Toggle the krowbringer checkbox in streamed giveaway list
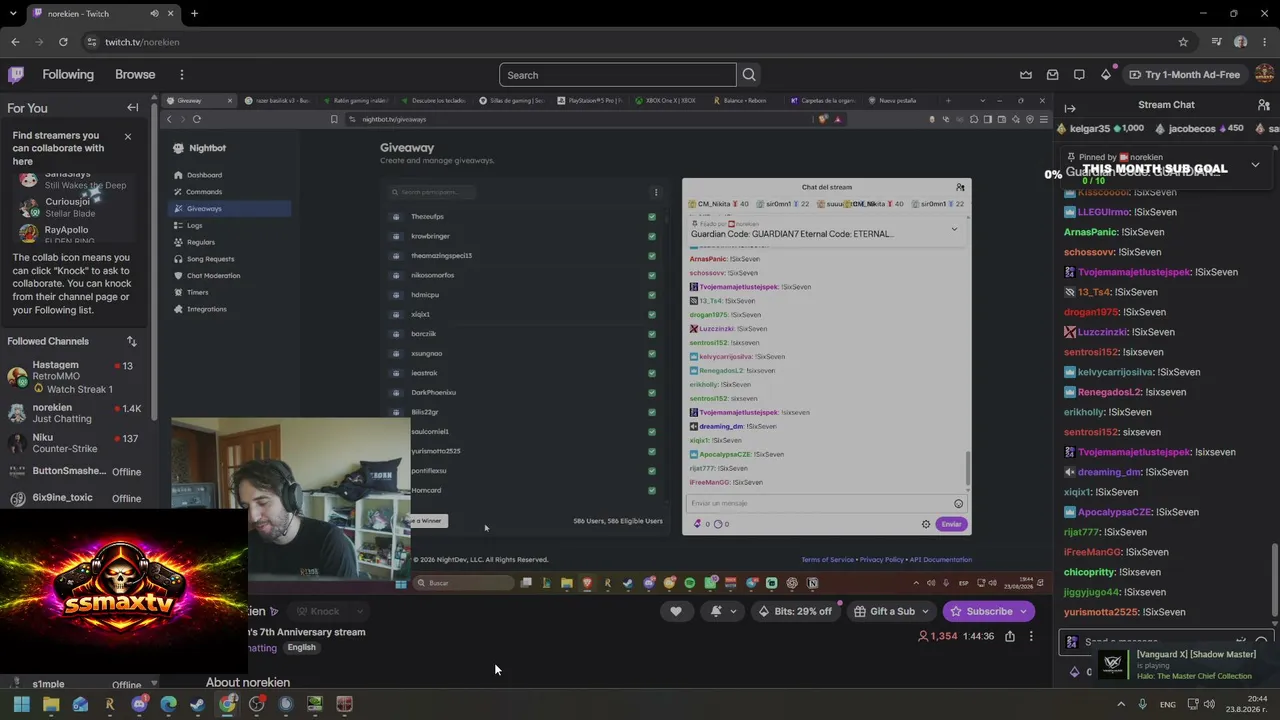The image size is (1280, 720). click(652, 236)
